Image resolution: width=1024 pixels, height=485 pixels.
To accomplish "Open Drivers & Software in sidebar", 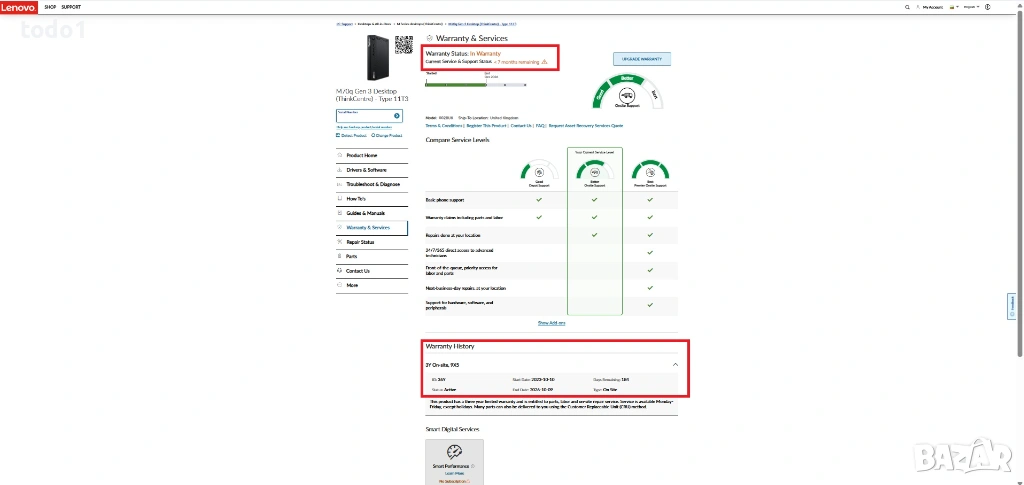I will click(x=367, y=170).
